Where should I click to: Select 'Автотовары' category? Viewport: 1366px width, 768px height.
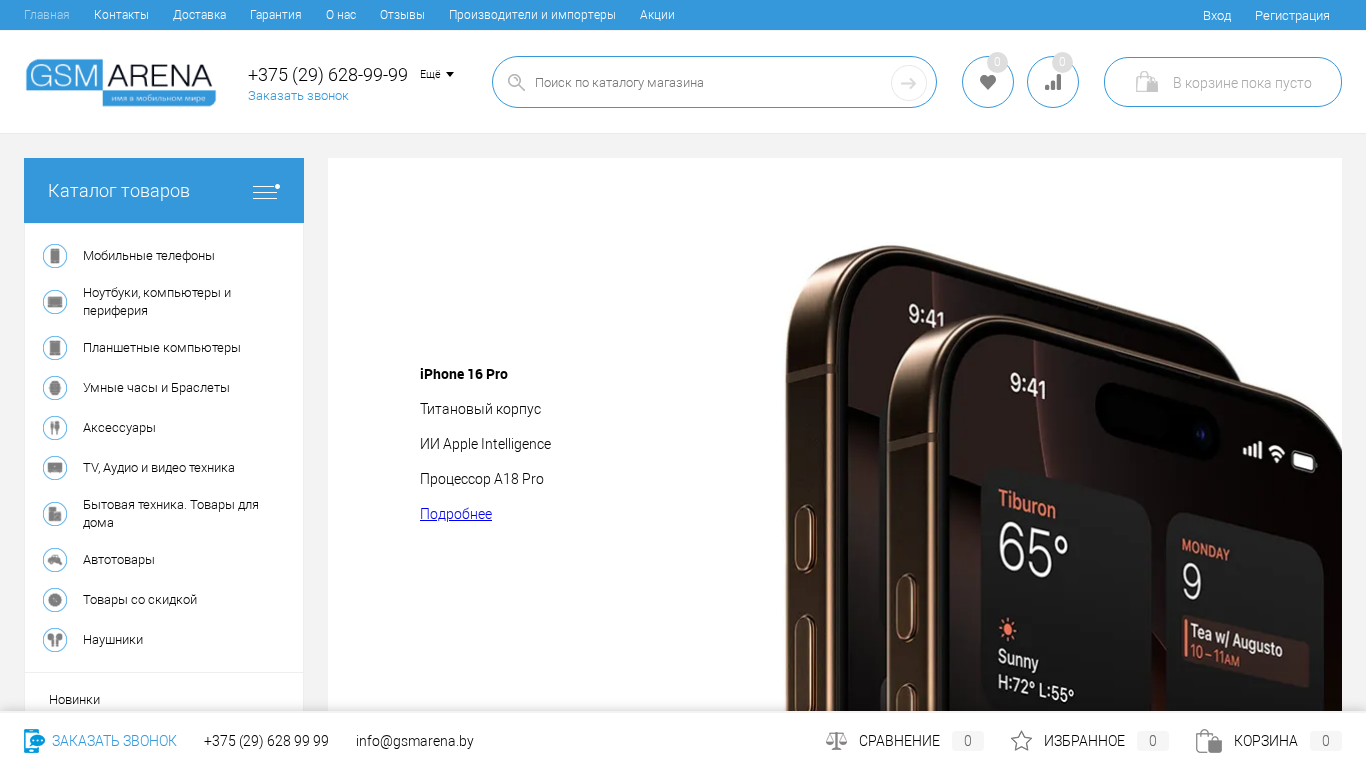coord(119,560)
